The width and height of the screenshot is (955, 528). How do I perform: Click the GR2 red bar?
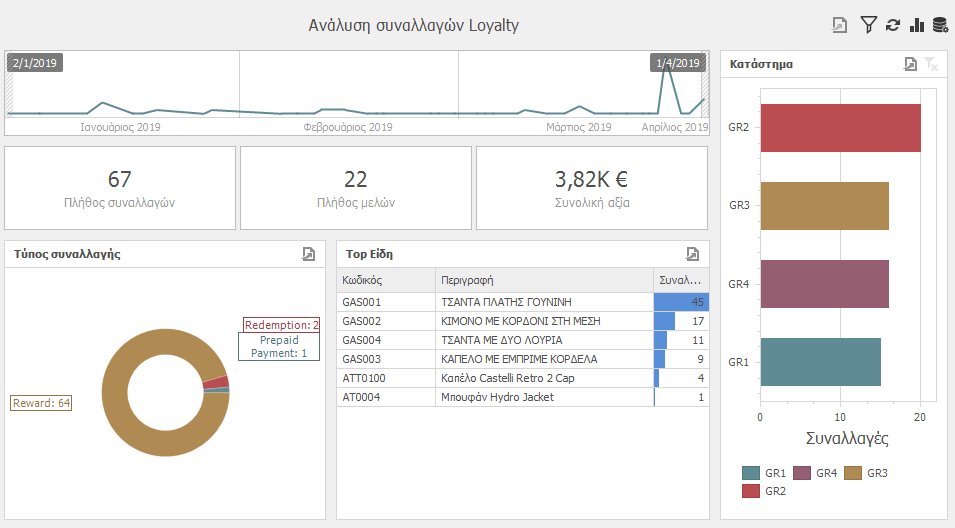[840, 128]
